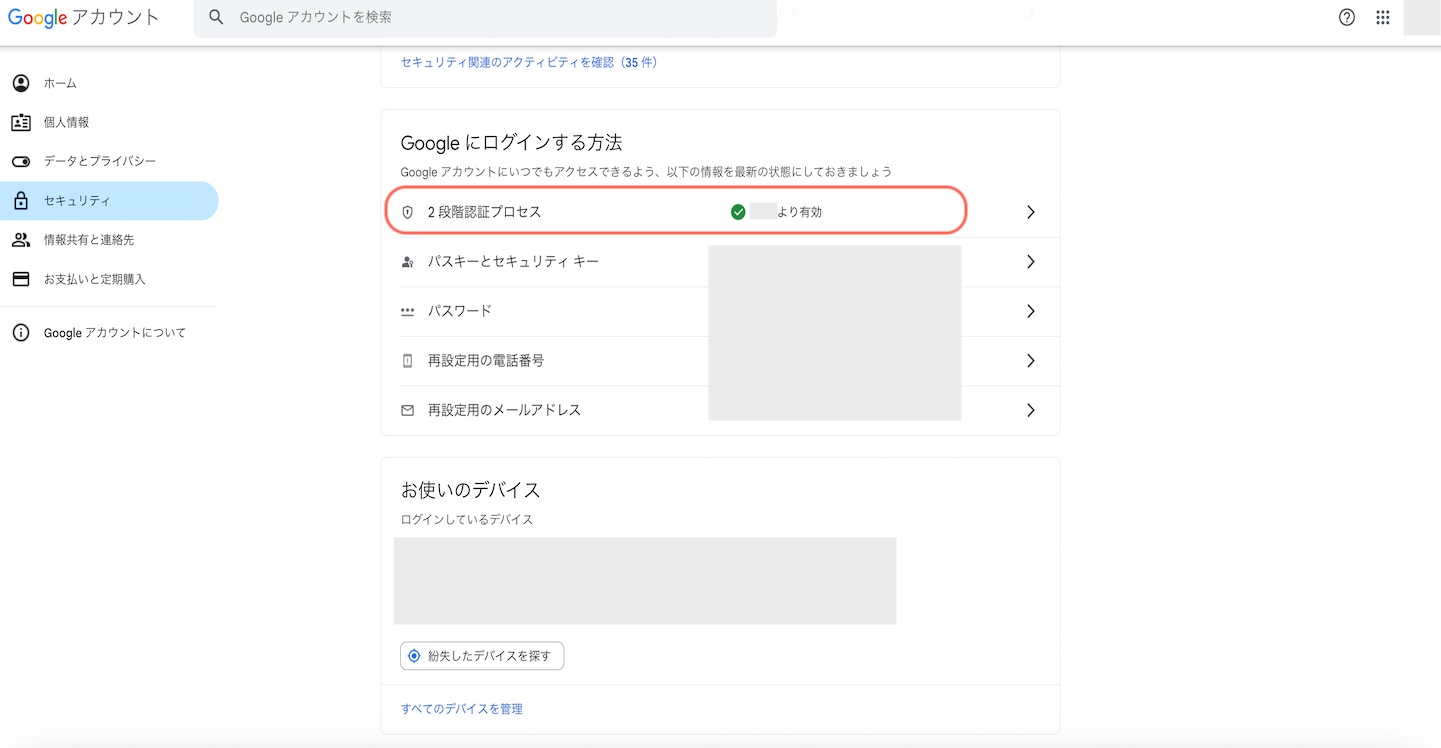Viewport: 1441px width, 748px height.
Task: Click the search magnifier icon
Action: point(216,18)
